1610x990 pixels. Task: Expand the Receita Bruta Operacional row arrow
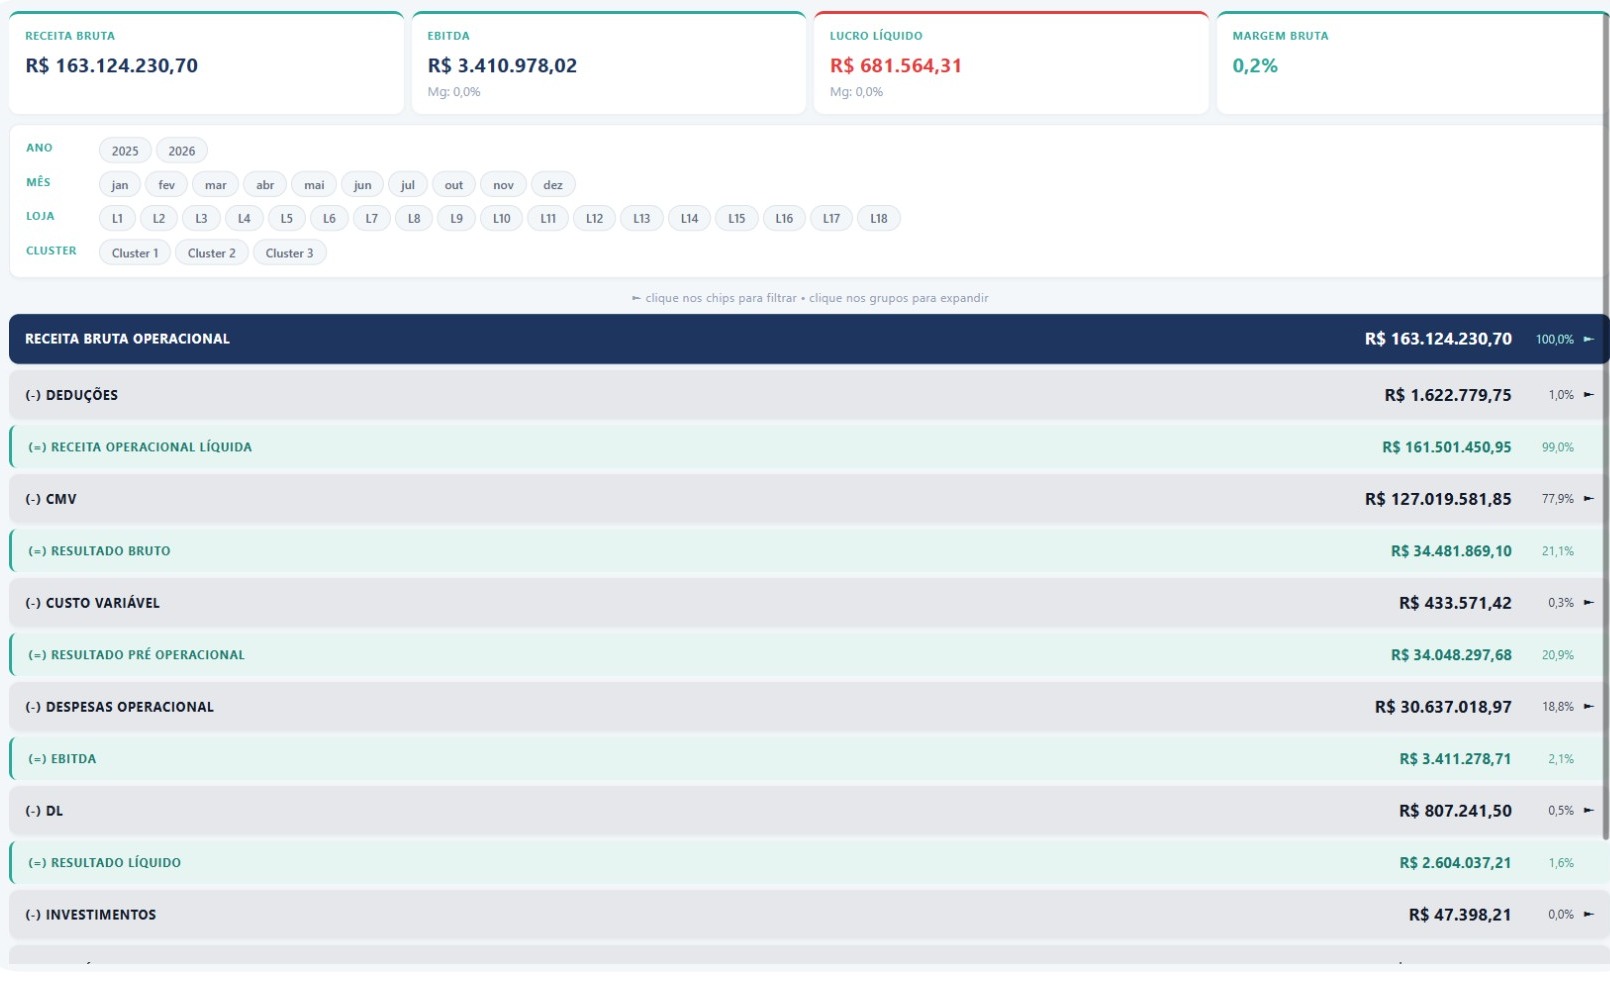coord(1589,339)
